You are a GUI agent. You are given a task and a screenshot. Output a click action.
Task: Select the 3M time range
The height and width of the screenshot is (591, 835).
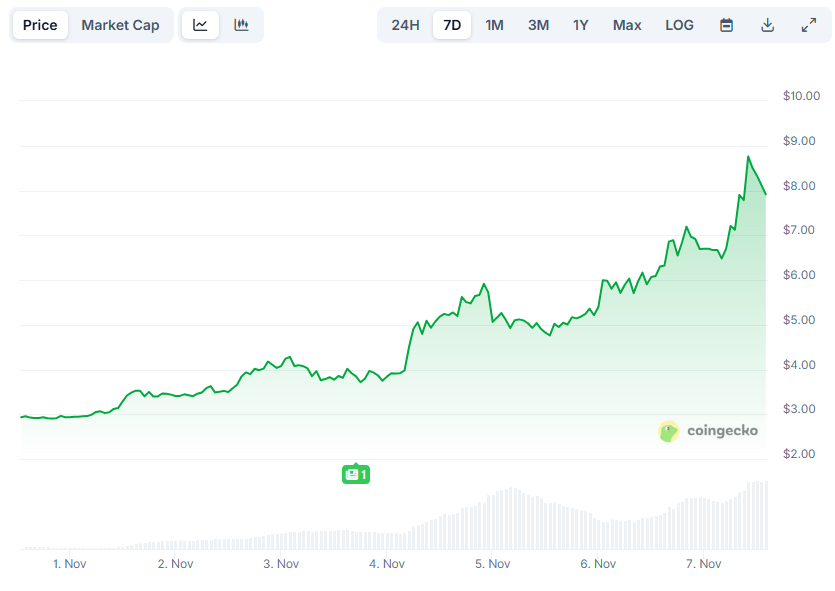pyautogui.click(x=537, y=25)
